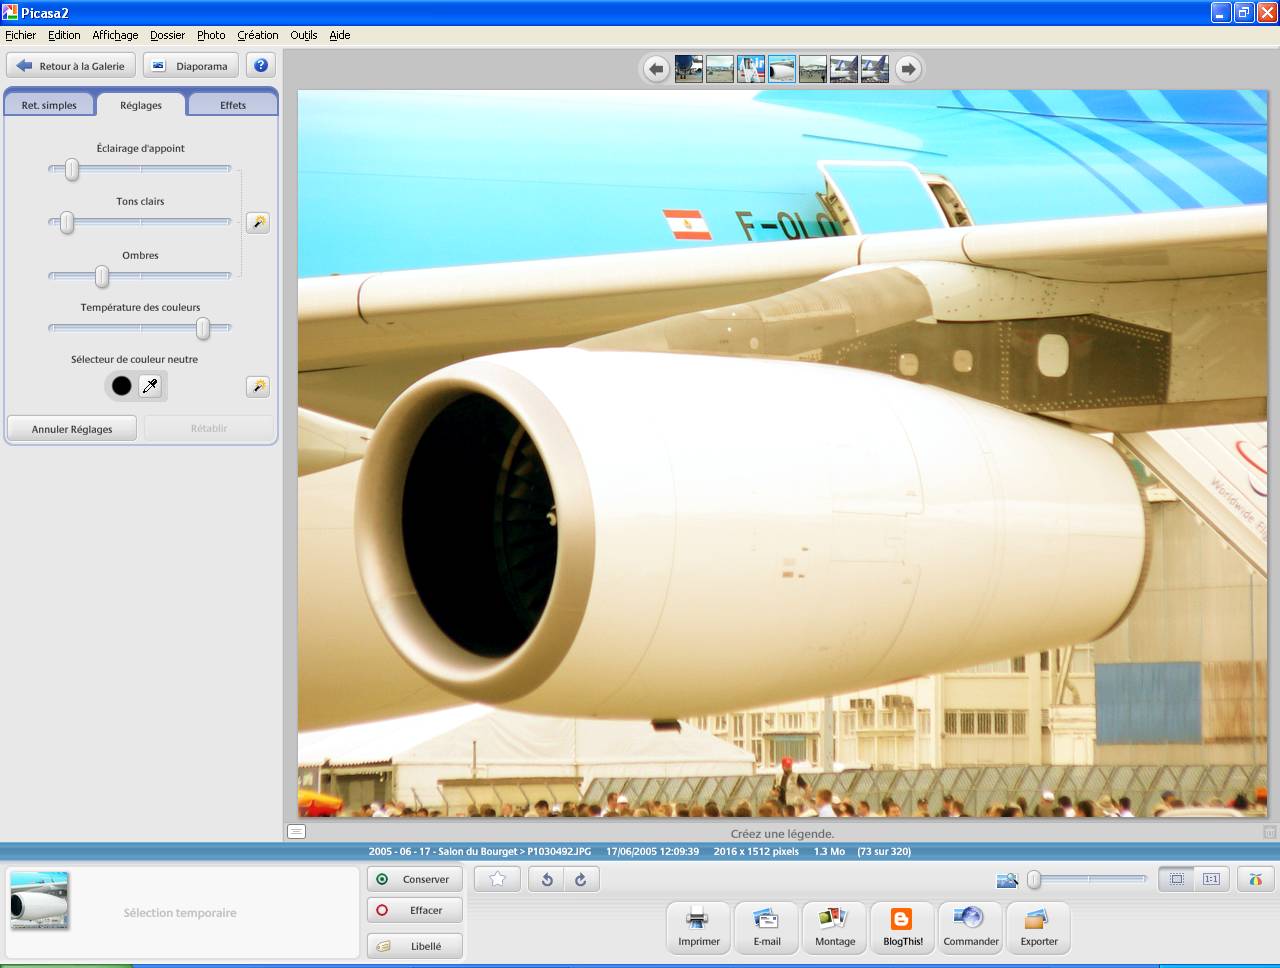Viewport: 1280px width, 968px height.
Task: Open the Fichier menu
Action: click(x=20, y=35)
